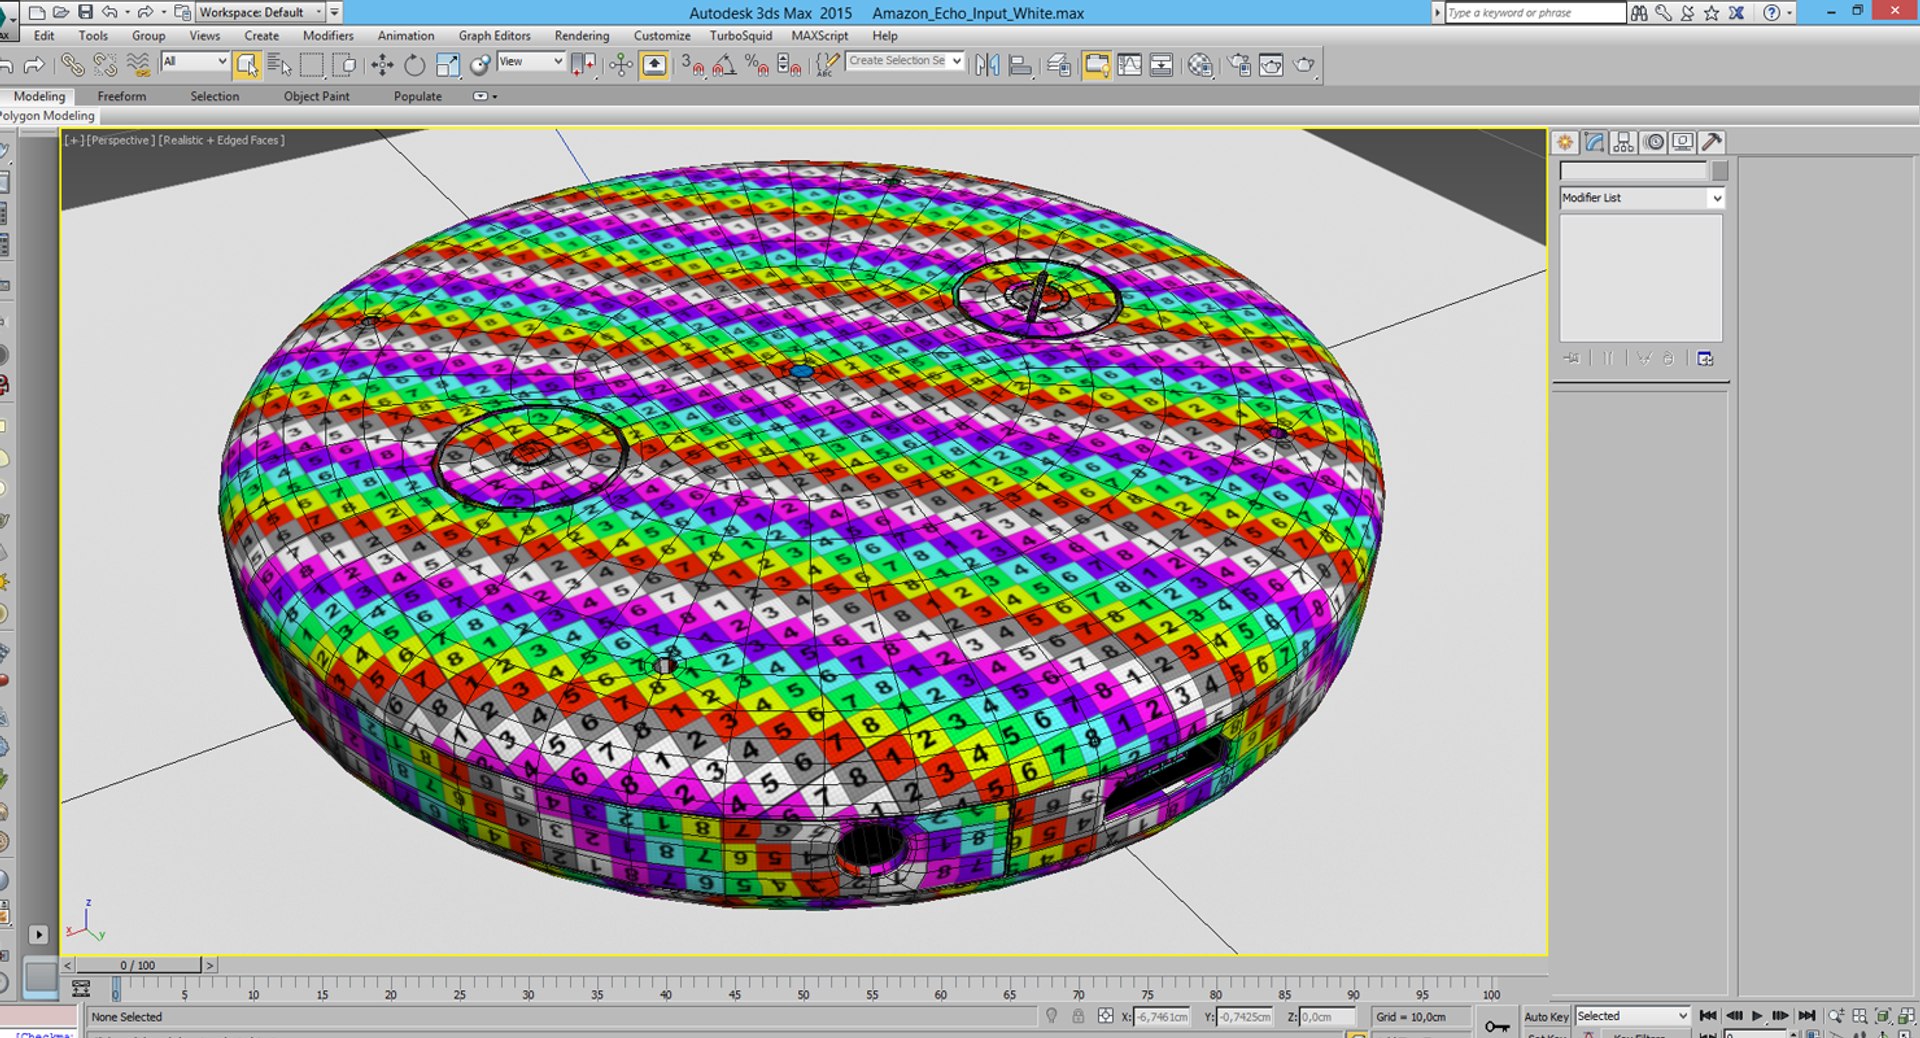Image resolution: width=1920 pixels, height=1038 pixels.
Task: Toggle the 3D Snaps button
Action: [x=692, y=65]
